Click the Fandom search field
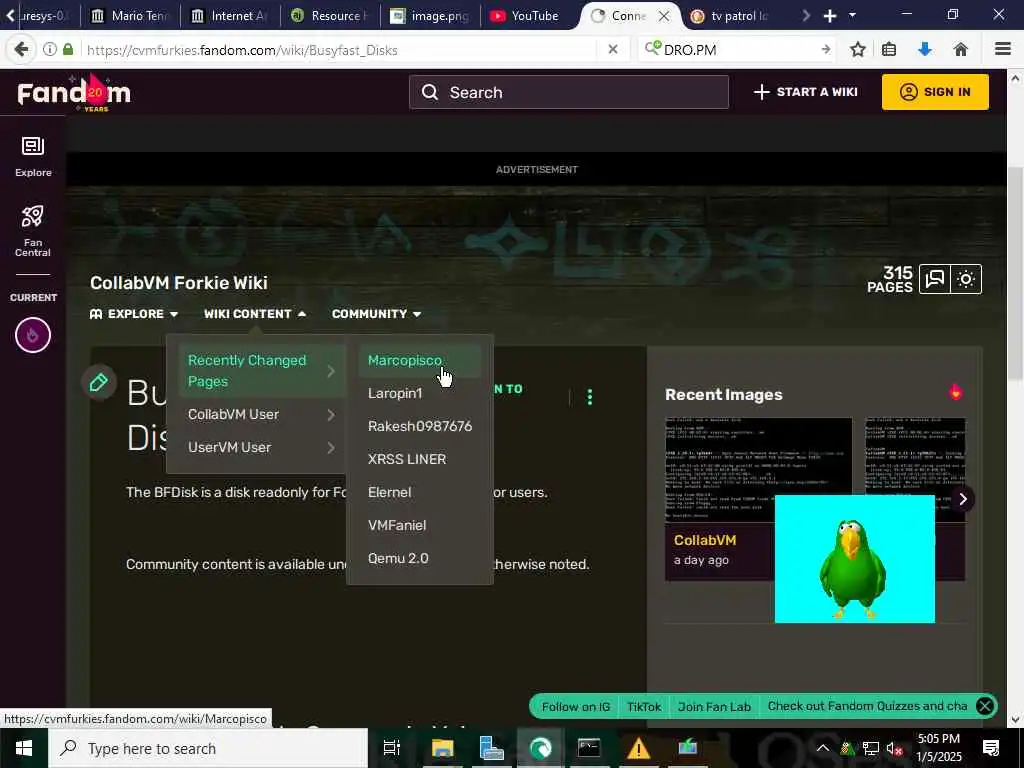The width and height of the screenshot is (1024, 768). 569,92
